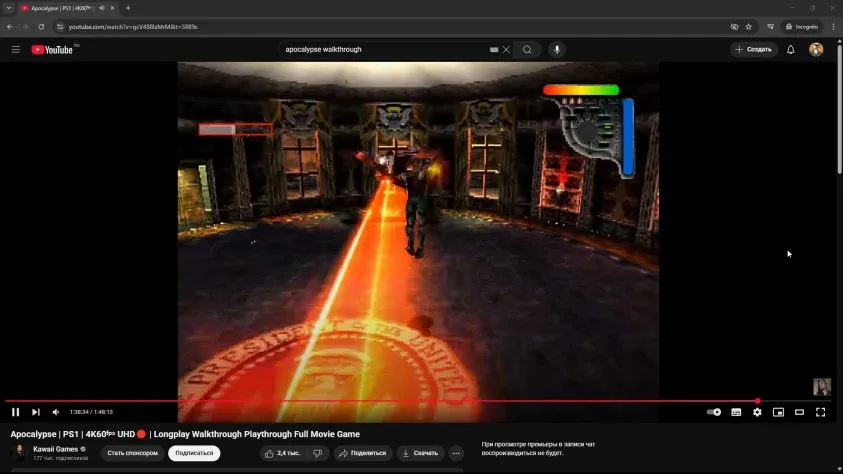Screen dimensions: 843x474
Task: Close the Apocalypse tab
Action: [x=112, y=8]
